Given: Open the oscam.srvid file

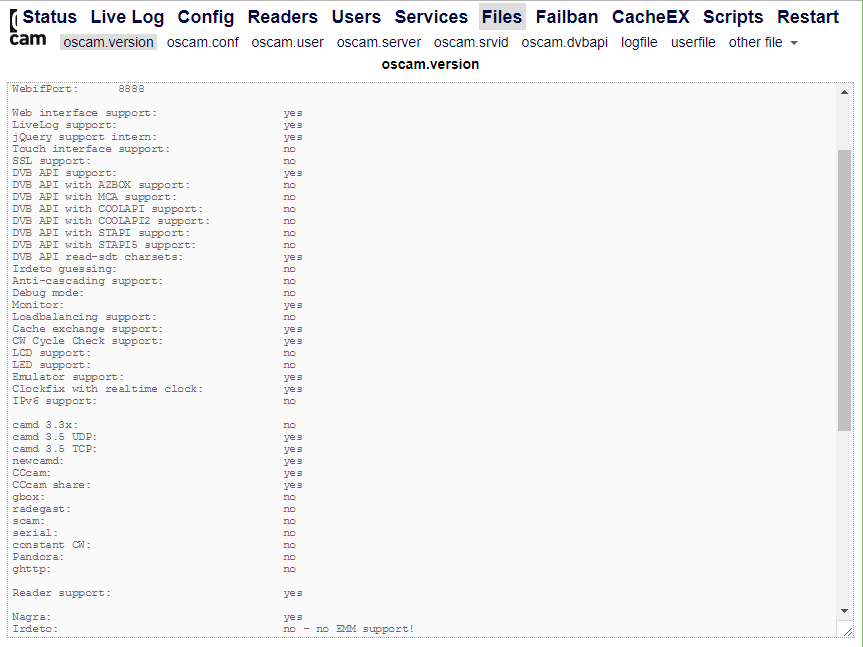Looking at the screenshot, I should 471,42.
